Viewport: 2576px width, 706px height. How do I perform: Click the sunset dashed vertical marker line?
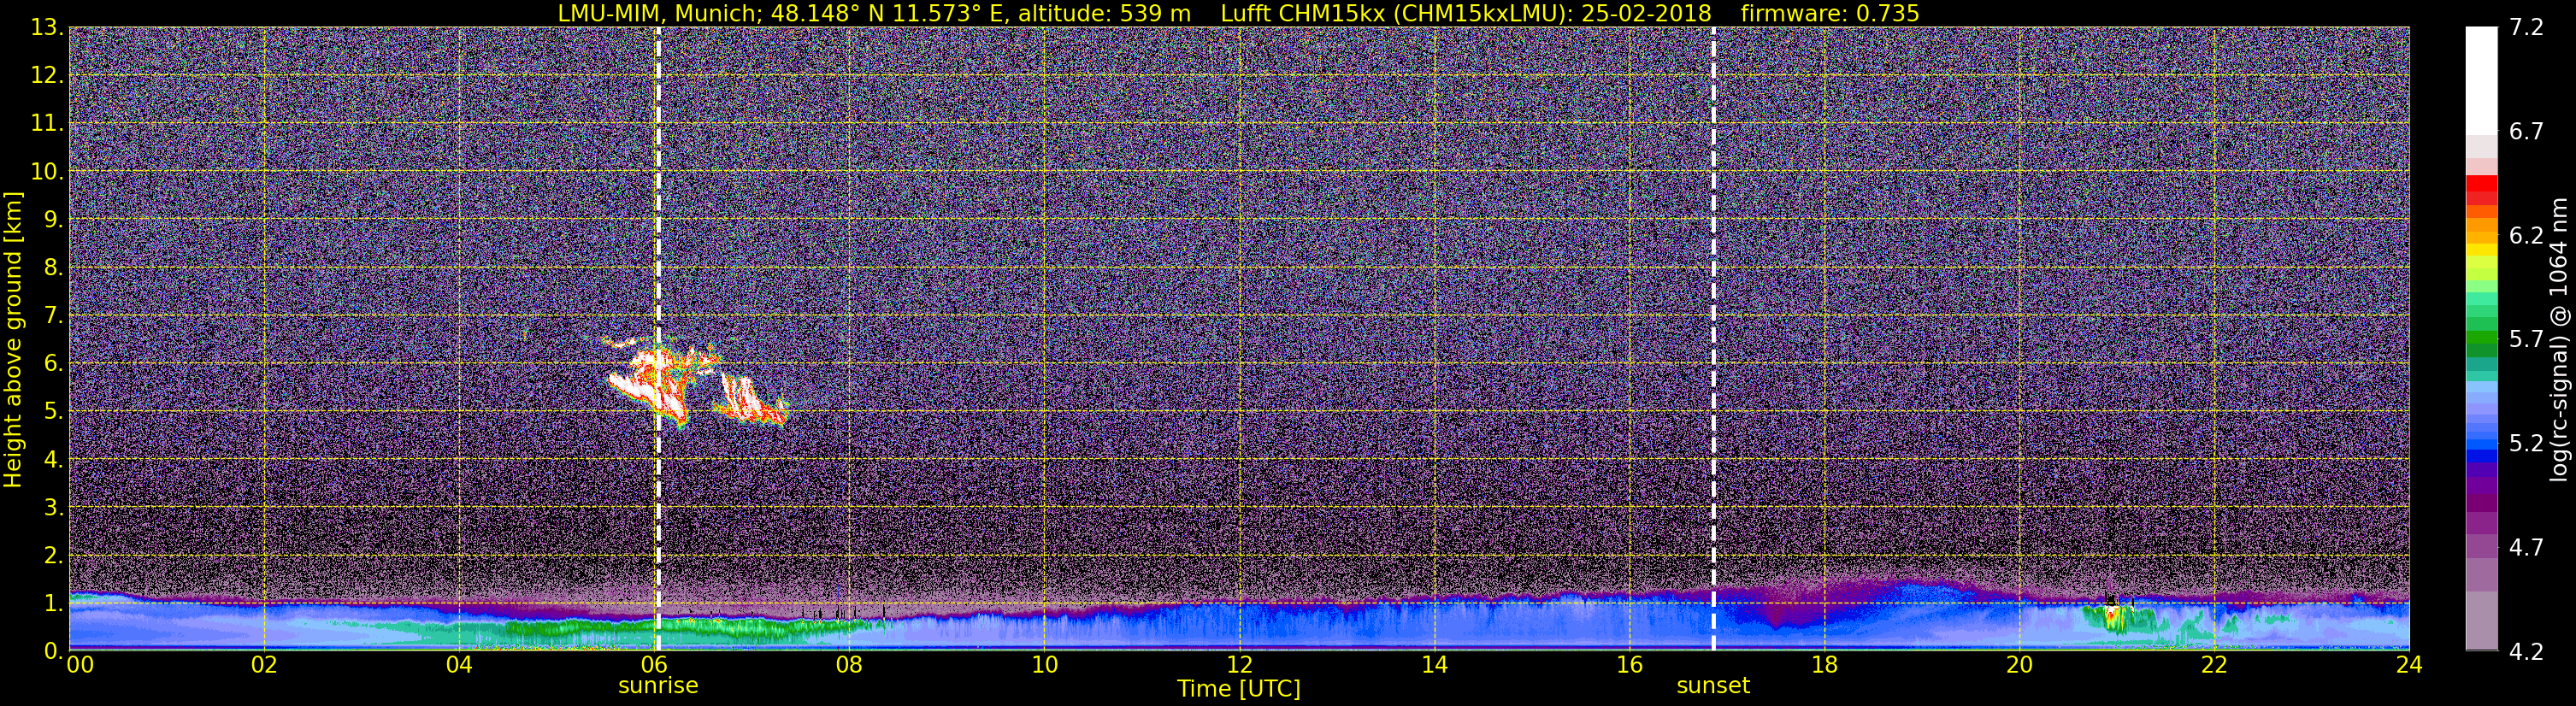[x=1714, y=338]
